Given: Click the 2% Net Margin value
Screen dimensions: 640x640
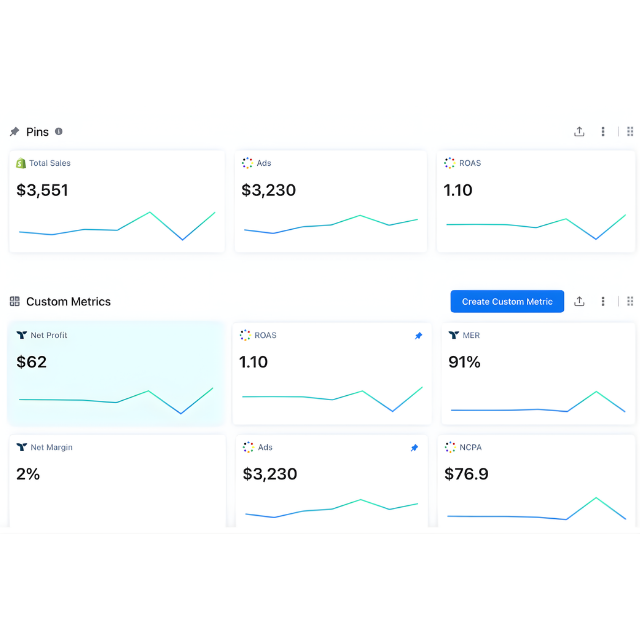Looking at the screenshot, I should pos(28,474).
